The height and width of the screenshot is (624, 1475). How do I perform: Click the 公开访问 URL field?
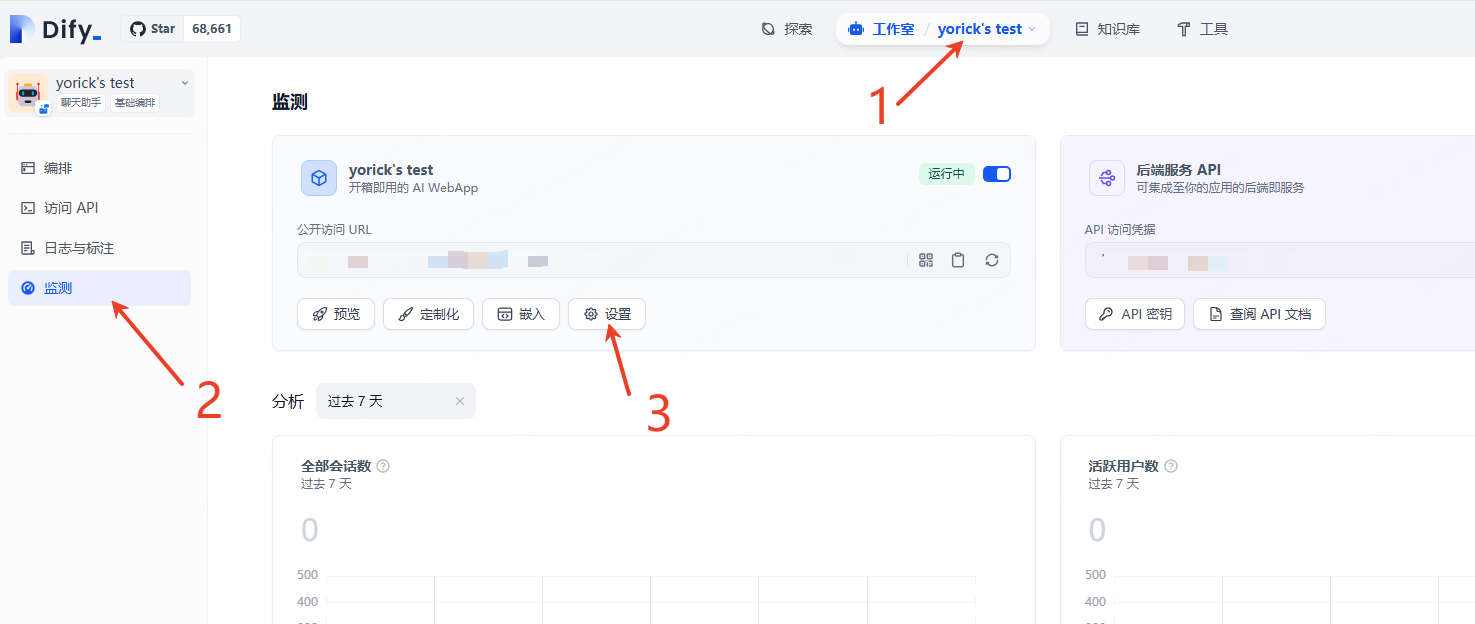[654, 260]
